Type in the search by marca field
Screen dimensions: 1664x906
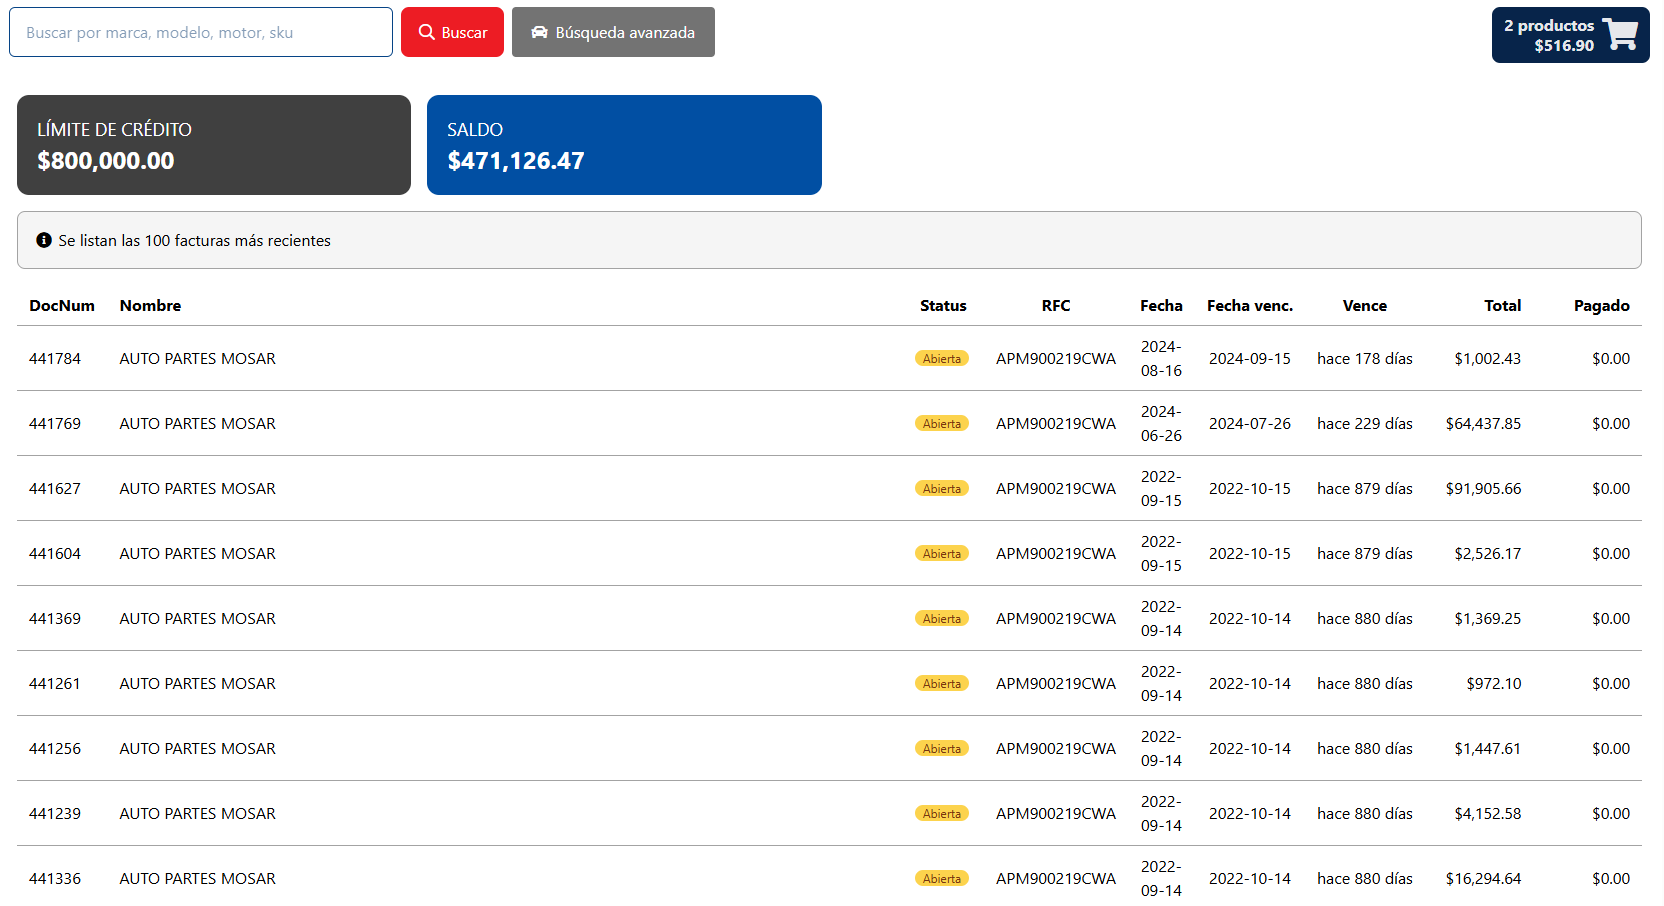tap(200, 32)
